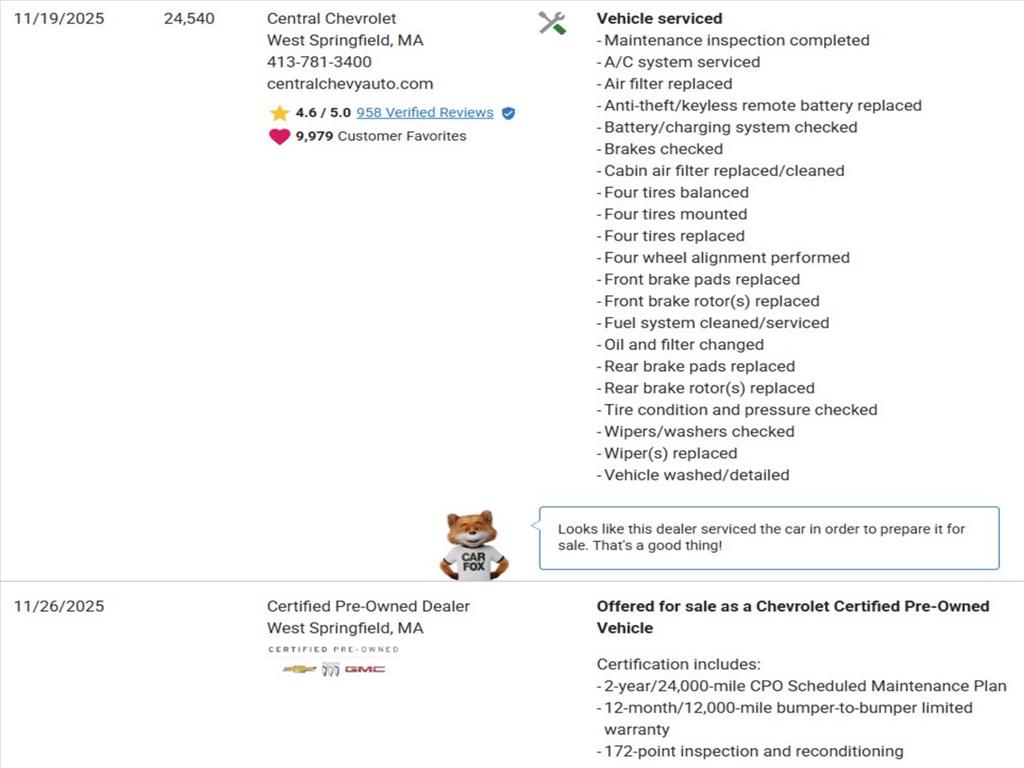The height and width of the screenshot is (768, 1024).
Task: Click the 413-781-3400 phone number
Action: (x=319, y=62)
